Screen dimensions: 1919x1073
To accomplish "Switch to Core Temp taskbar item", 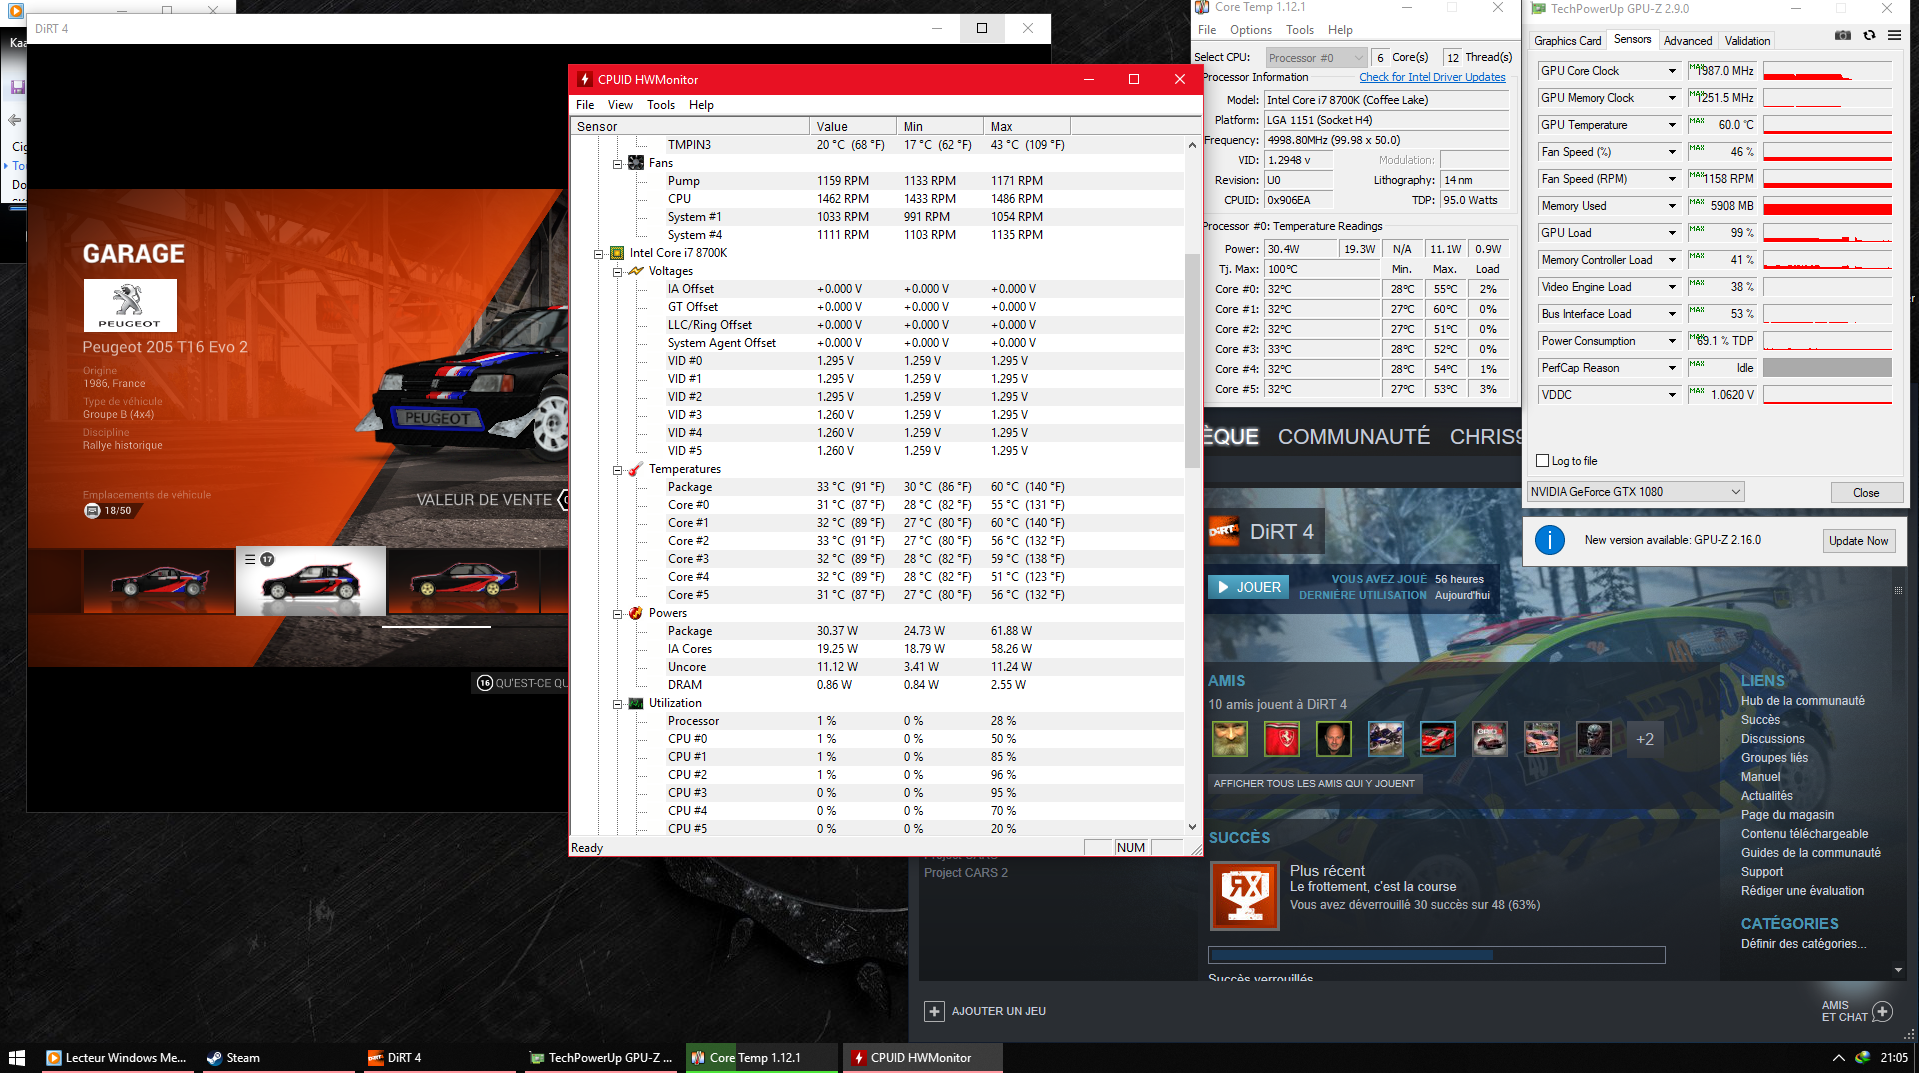I will coord(762,1057).
